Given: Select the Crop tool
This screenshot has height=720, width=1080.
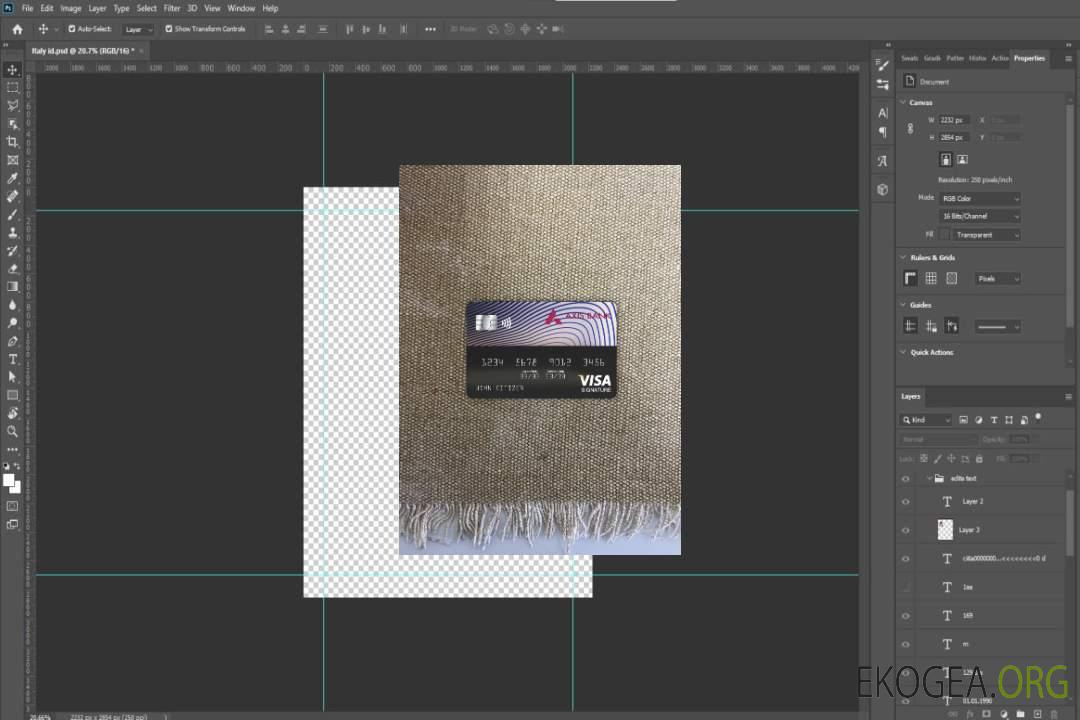Looking at the screenshot, I should tap(13, 142).
